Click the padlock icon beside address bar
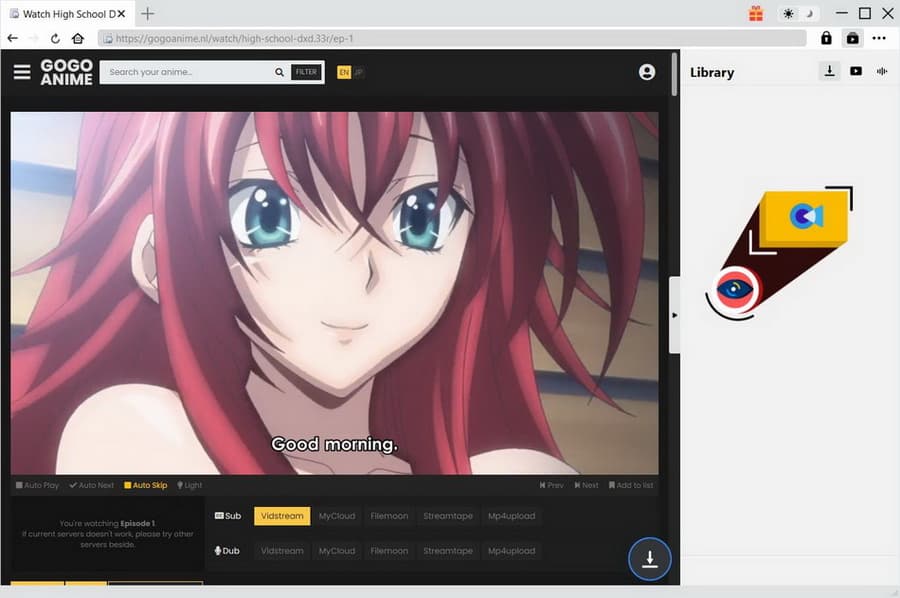Screen dimensions: 900x598 click(x=826, y=38)
